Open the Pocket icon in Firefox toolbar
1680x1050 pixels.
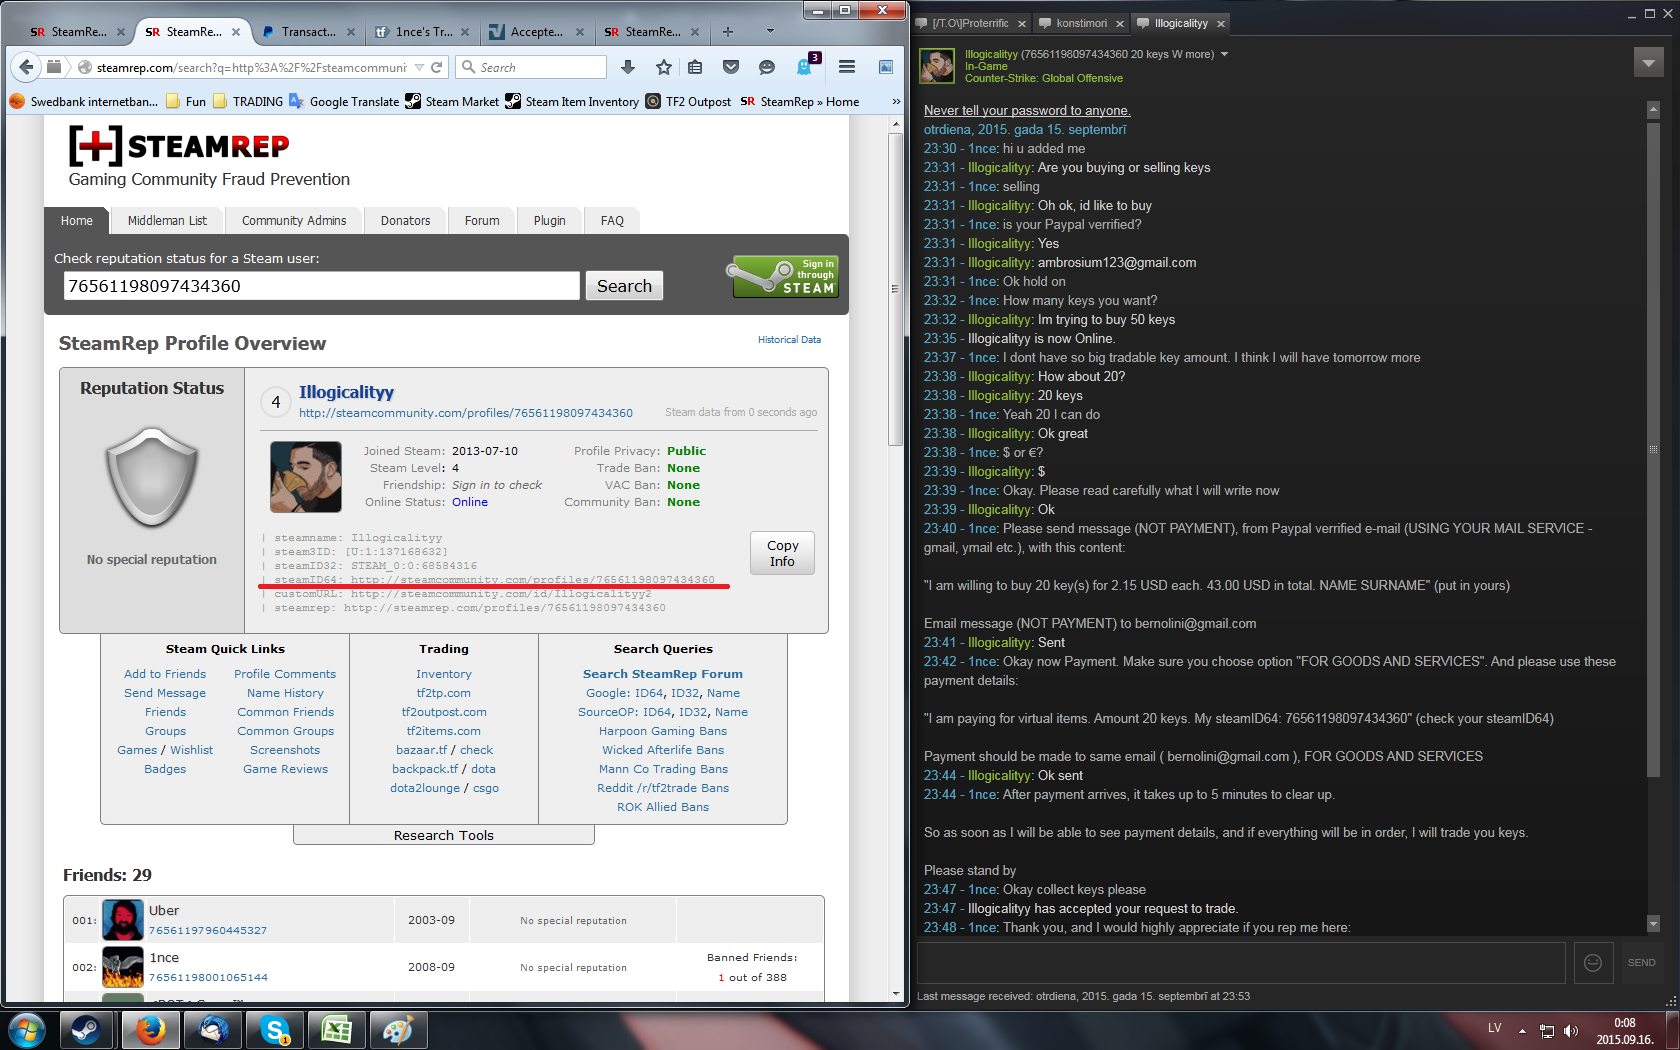pyautogui.click(x=731, y=67)
